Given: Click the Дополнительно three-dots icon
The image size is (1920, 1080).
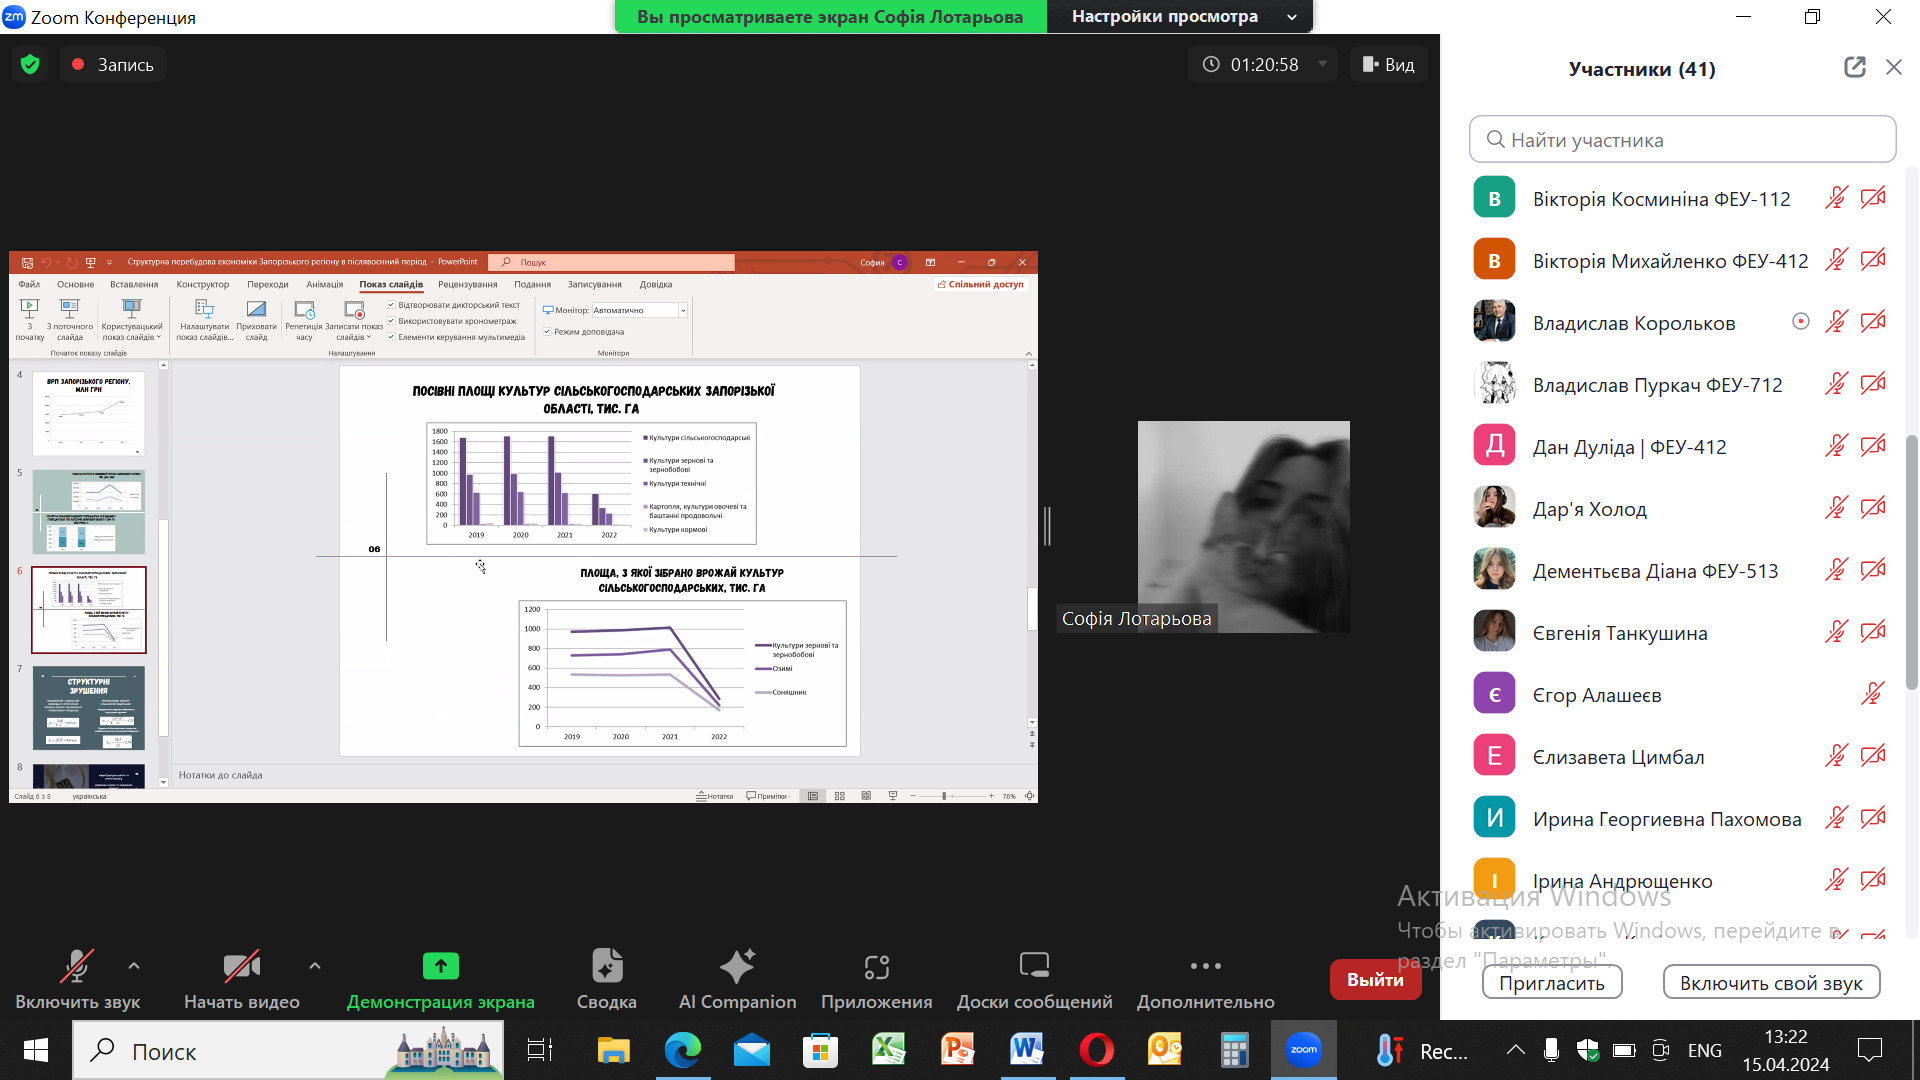Looking at the screenshot, I should [1205, 966].
